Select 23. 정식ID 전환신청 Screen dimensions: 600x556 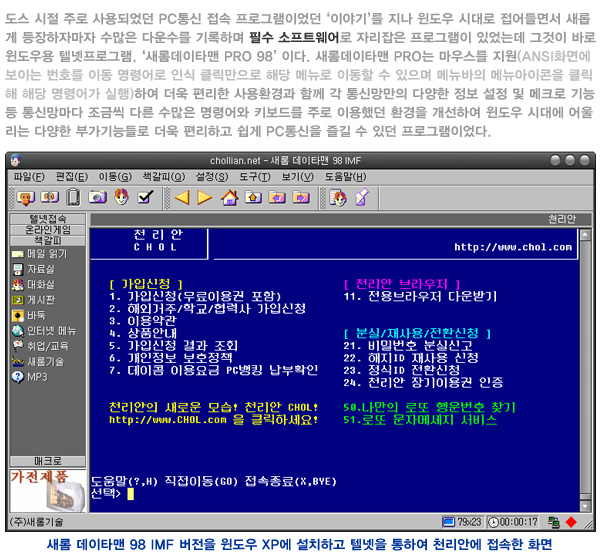[402, 370]
